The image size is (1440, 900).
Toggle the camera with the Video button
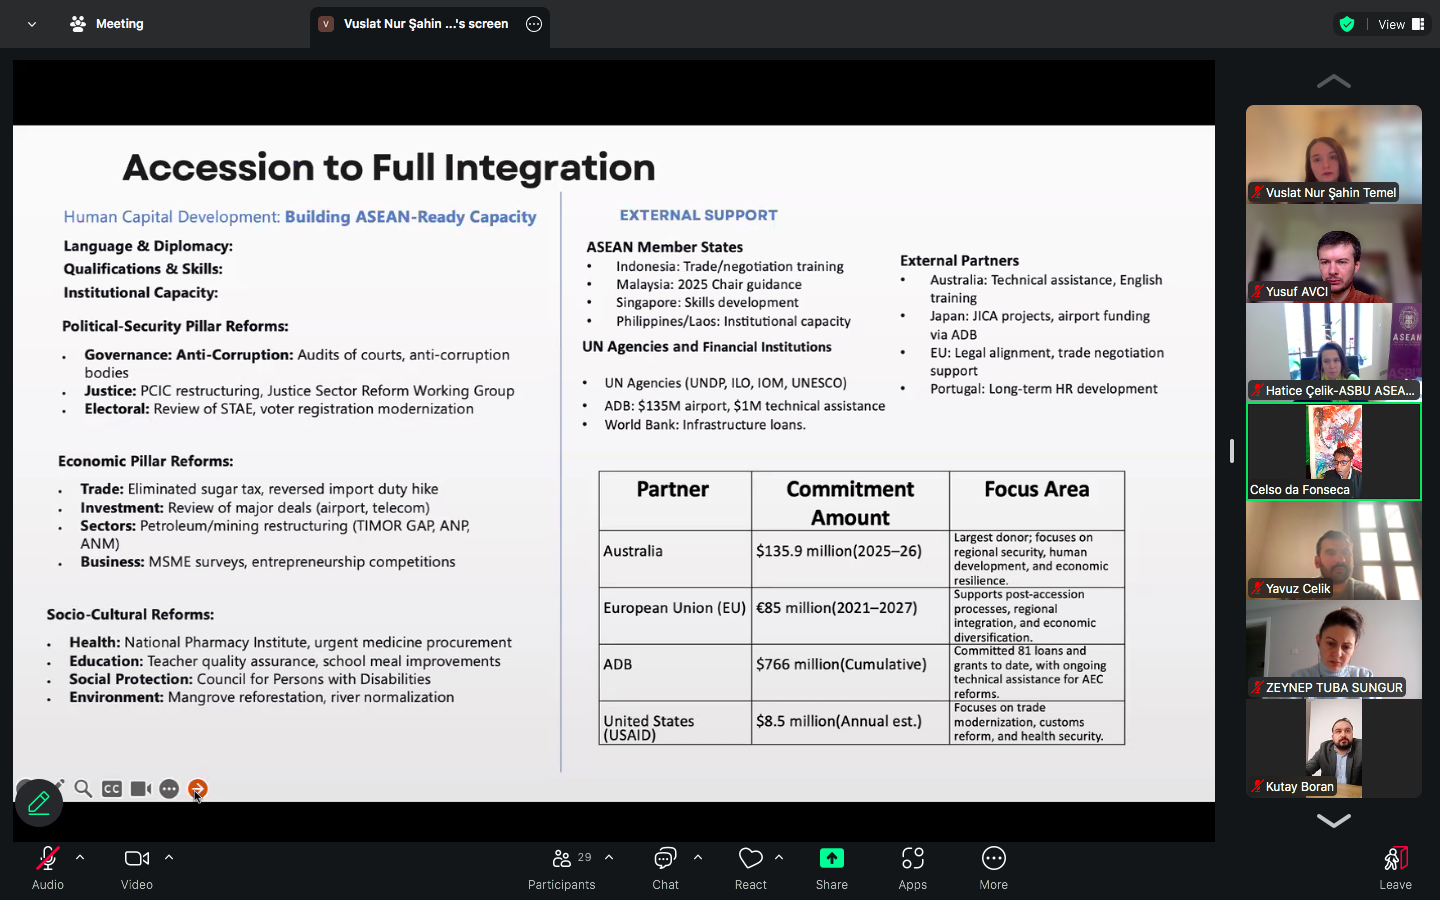tap(137, 867)
